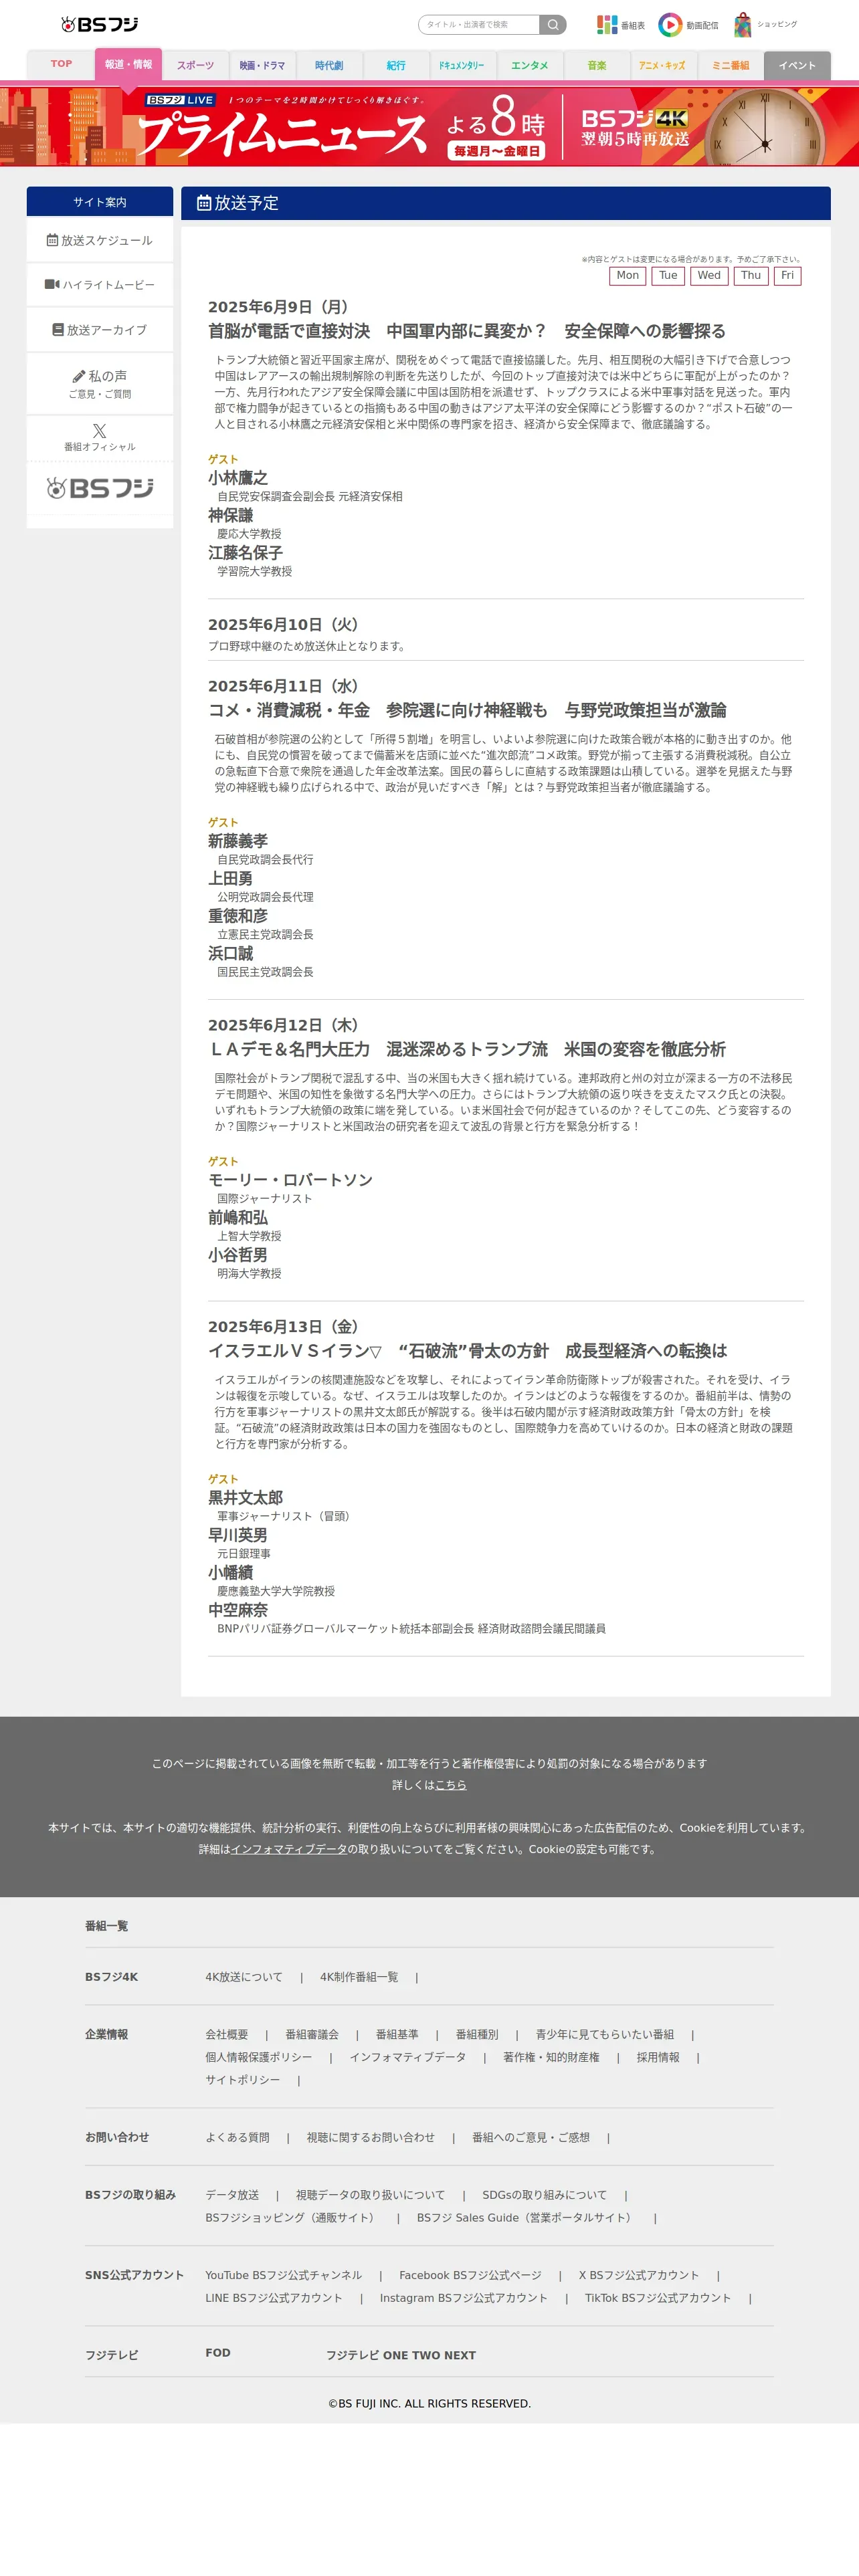Open the 紀行 tab

[396, 65]
